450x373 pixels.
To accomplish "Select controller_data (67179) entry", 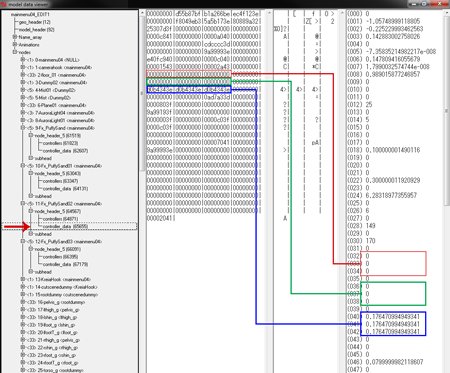I will click(65, 264).
